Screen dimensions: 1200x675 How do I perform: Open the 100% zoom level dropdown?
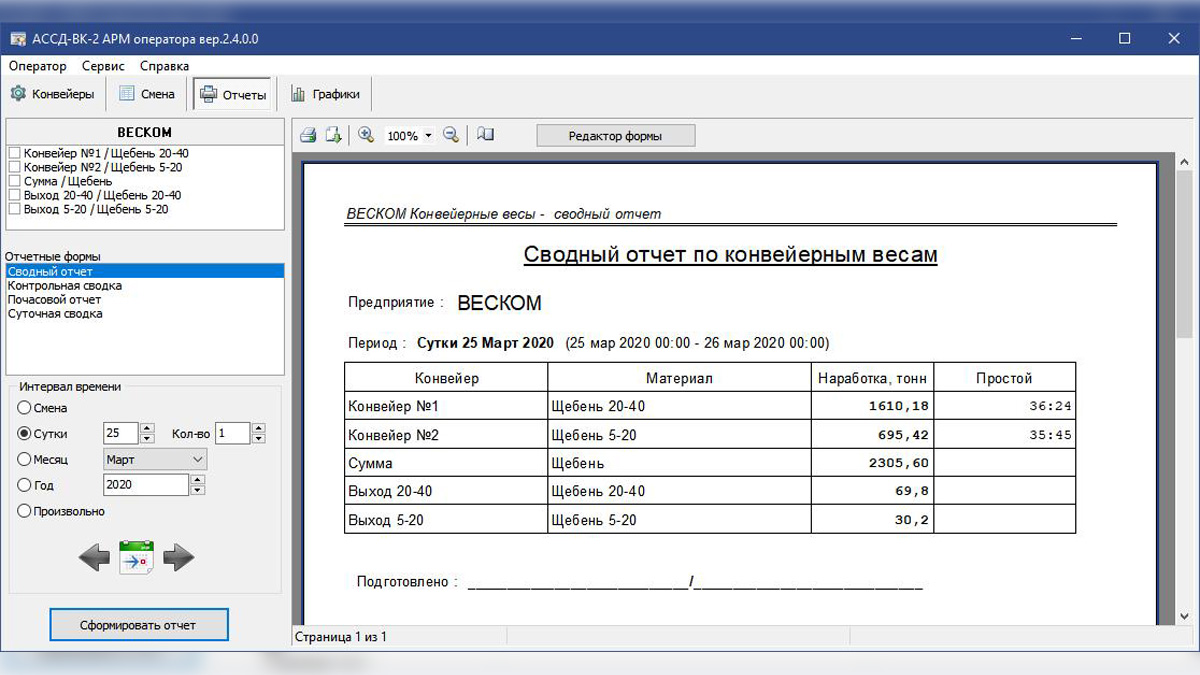[x=429, y=135]
